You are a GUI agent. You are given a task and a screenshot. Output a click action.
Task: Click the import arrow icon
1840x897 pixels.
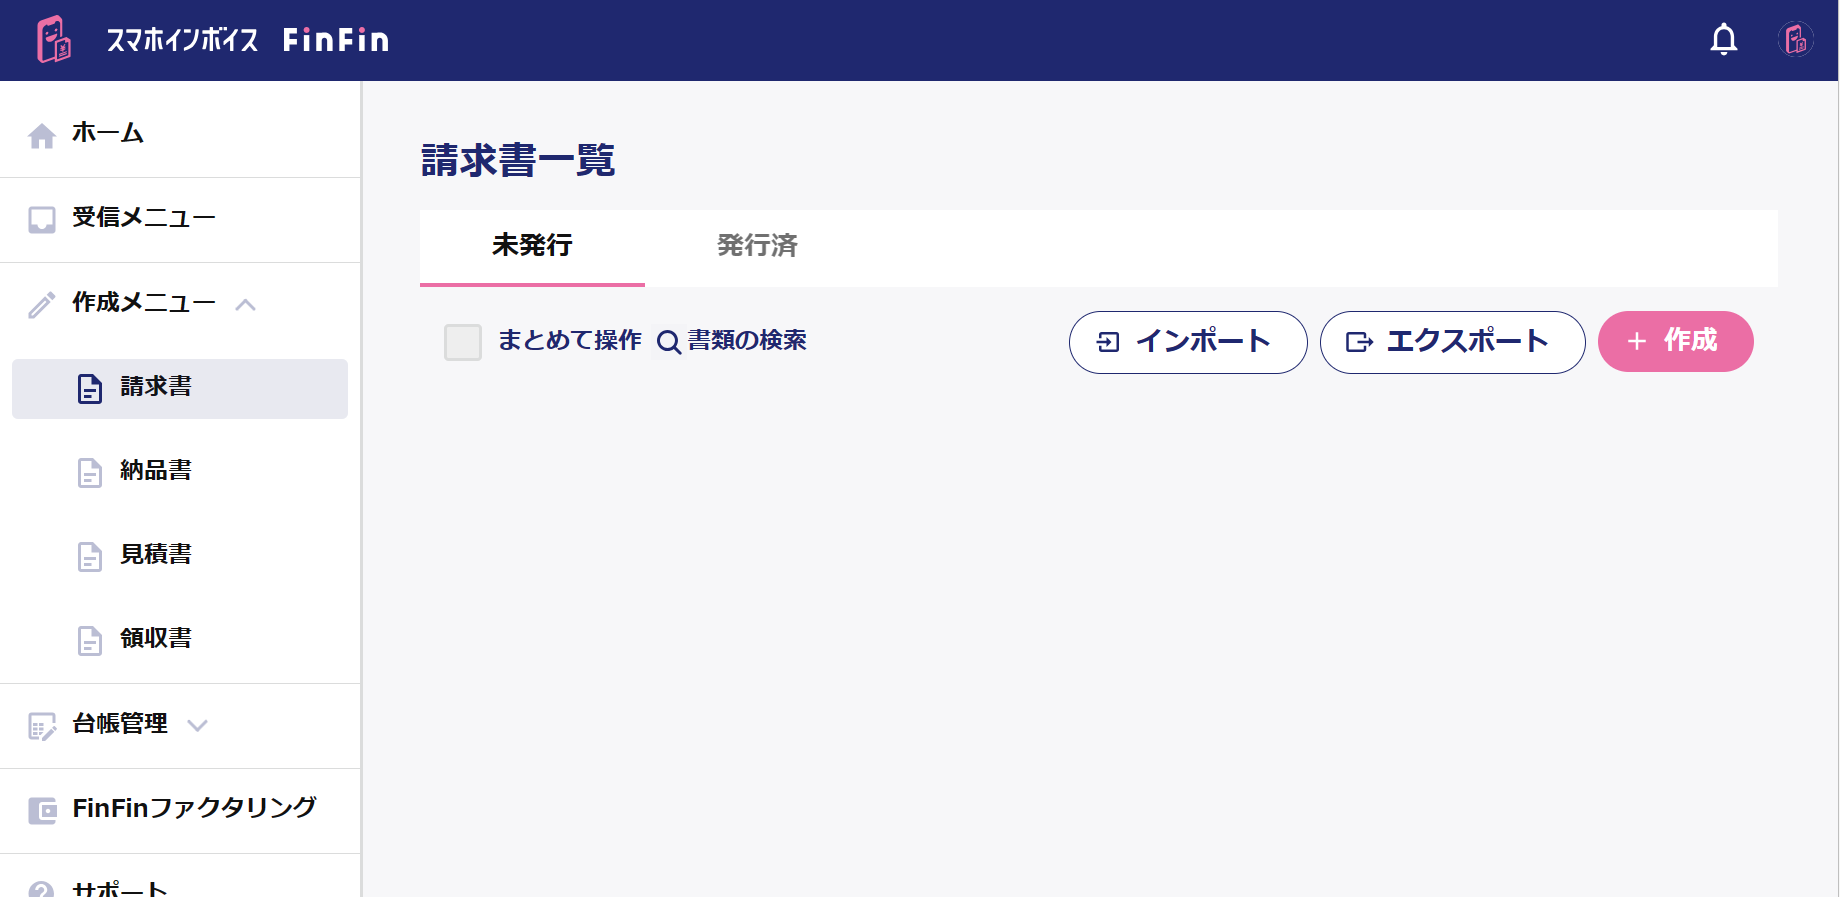(x=1108, y=343)
